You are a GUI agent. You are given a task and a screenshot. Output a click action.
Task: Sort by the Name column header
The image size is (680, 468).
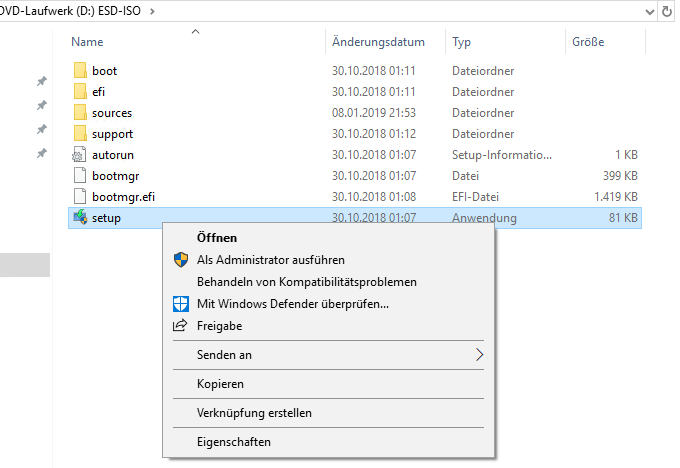click(87, 42)
